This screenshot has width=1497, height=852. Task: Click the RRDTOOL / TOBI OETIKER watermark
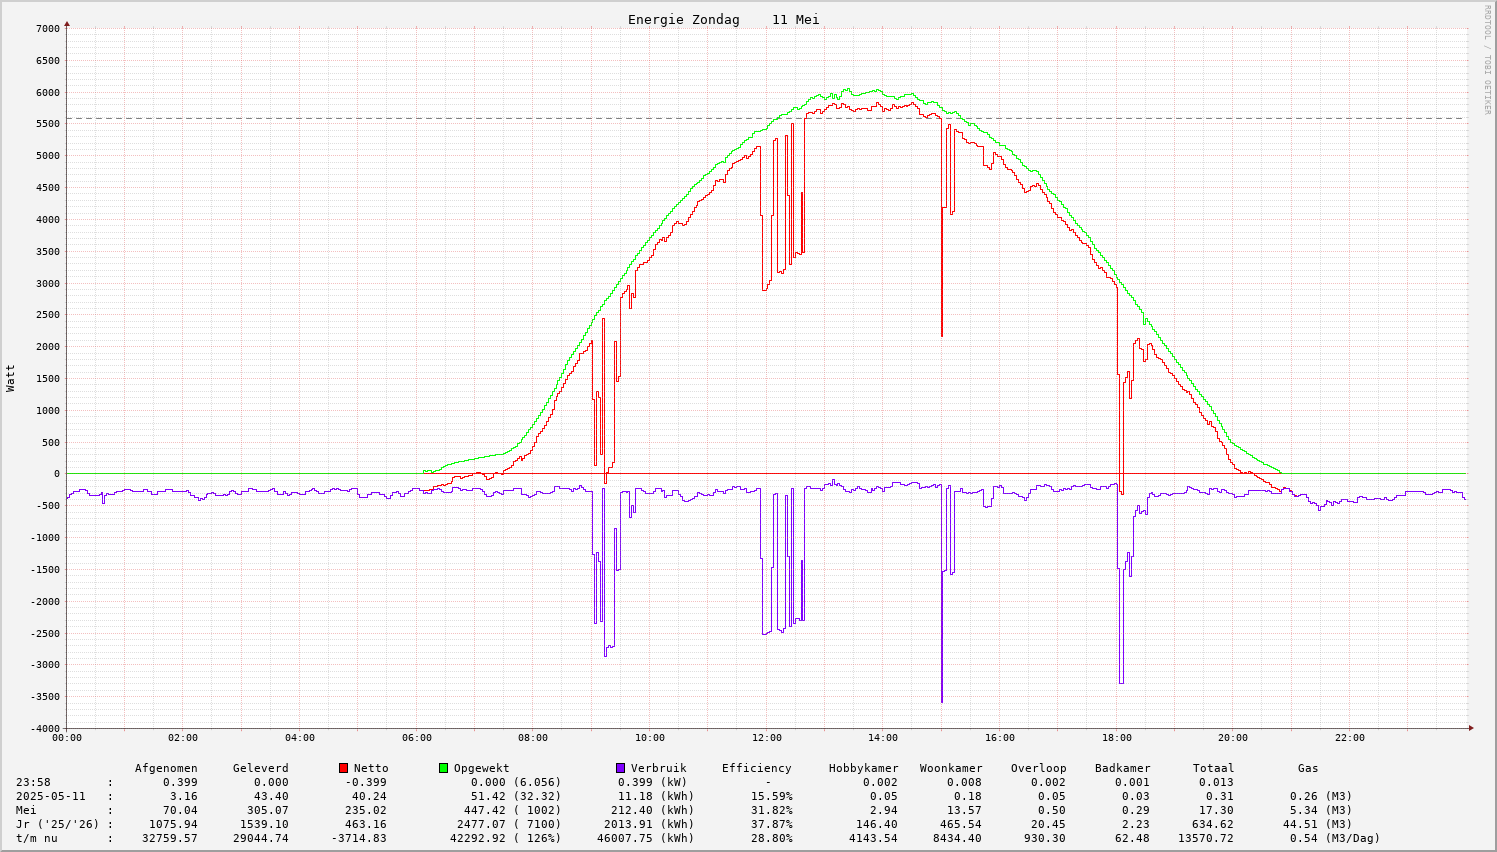(1487, 59)
